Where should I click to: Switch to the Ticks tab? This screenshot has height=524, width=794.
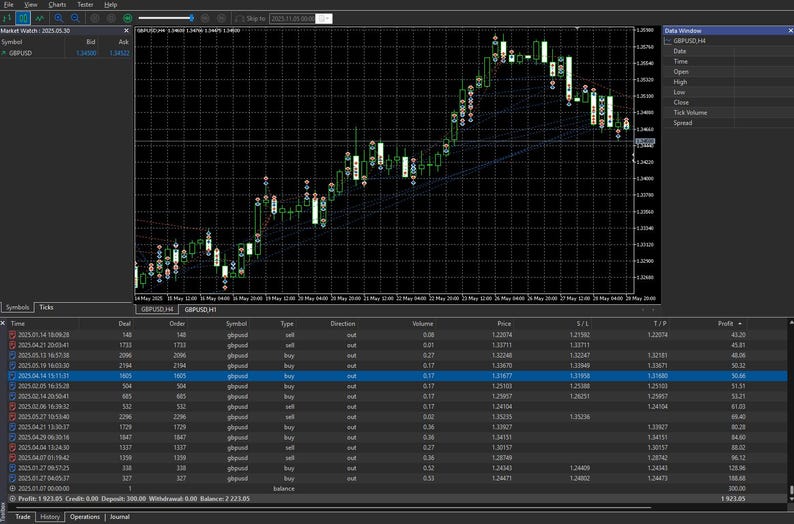[x=46, y=307]
